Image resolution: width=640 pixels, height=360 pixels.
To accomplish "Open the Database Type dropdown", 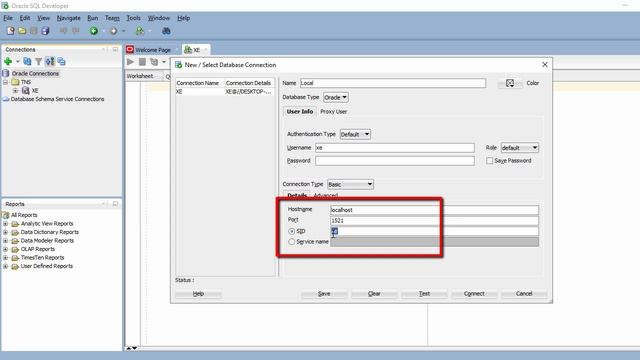I will (x=336, y=97).
